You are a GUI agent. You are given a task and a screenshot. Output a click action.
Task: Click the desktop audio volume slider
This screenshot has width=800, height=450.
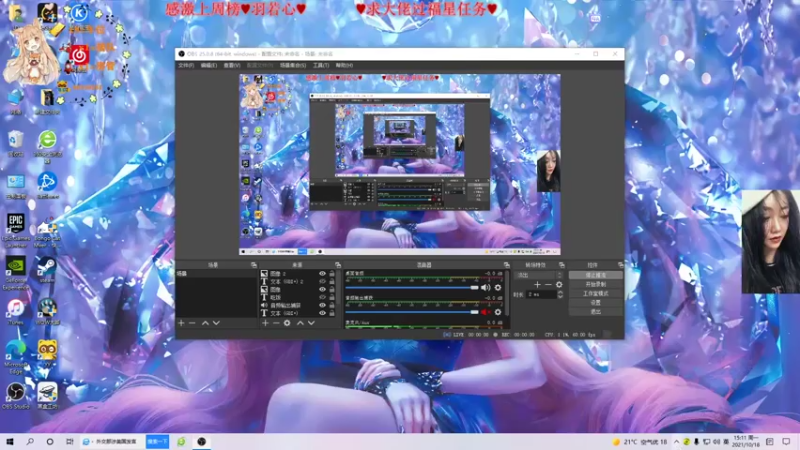coord(412,288)
